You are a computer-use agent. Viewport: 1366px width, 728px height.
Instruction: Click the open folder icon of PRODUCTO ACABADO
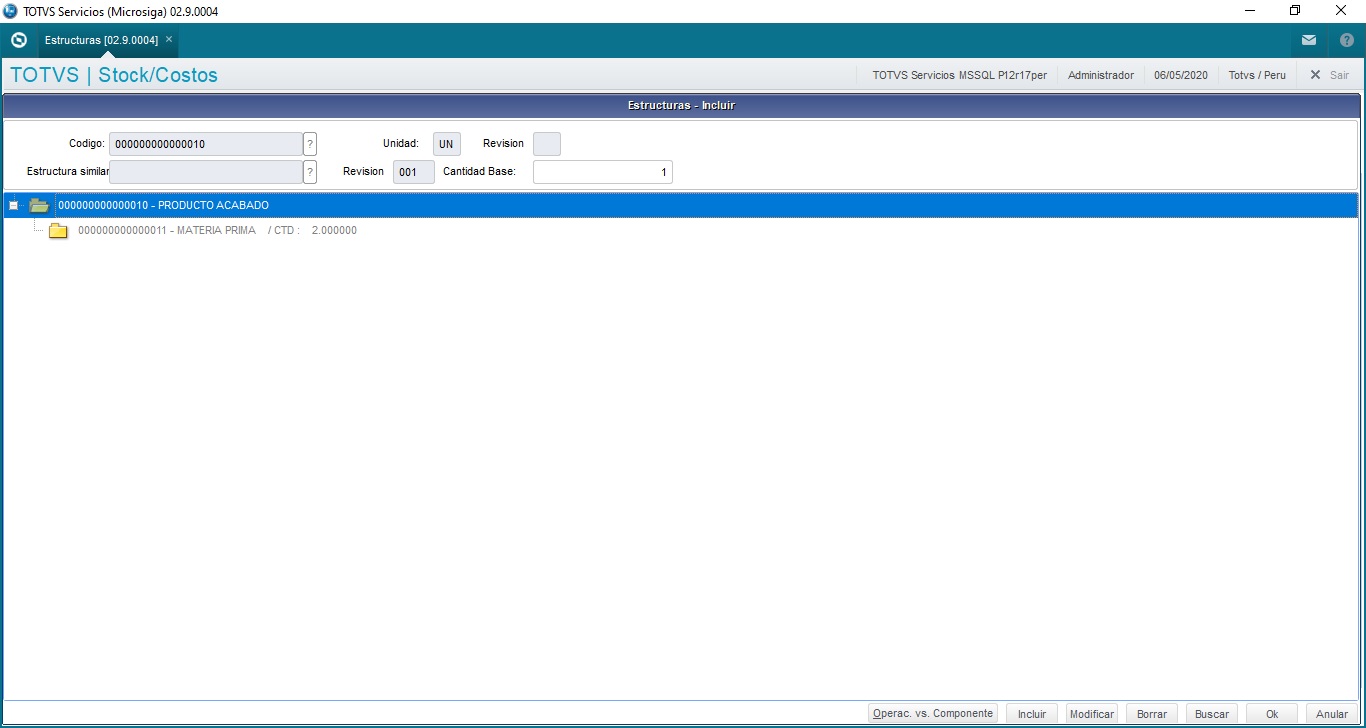pyautogui.click(x=39, y=205)
